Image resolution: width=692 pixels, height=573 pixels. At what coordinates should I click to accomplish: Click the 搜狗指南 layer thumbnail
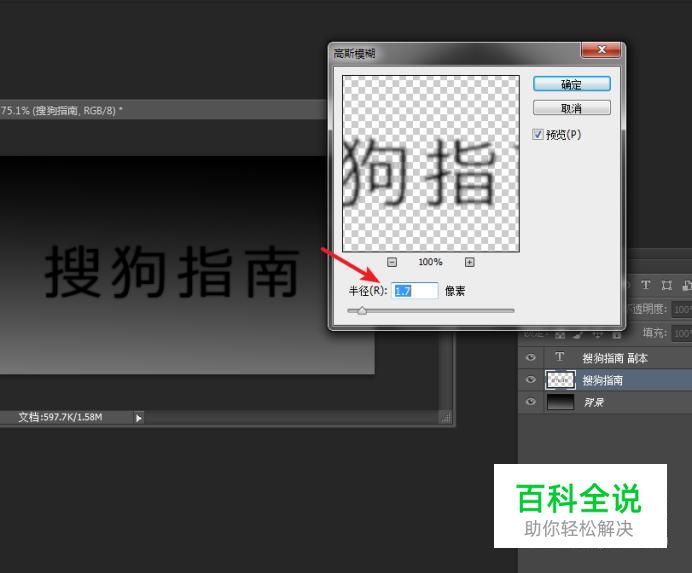pos(560,380)
